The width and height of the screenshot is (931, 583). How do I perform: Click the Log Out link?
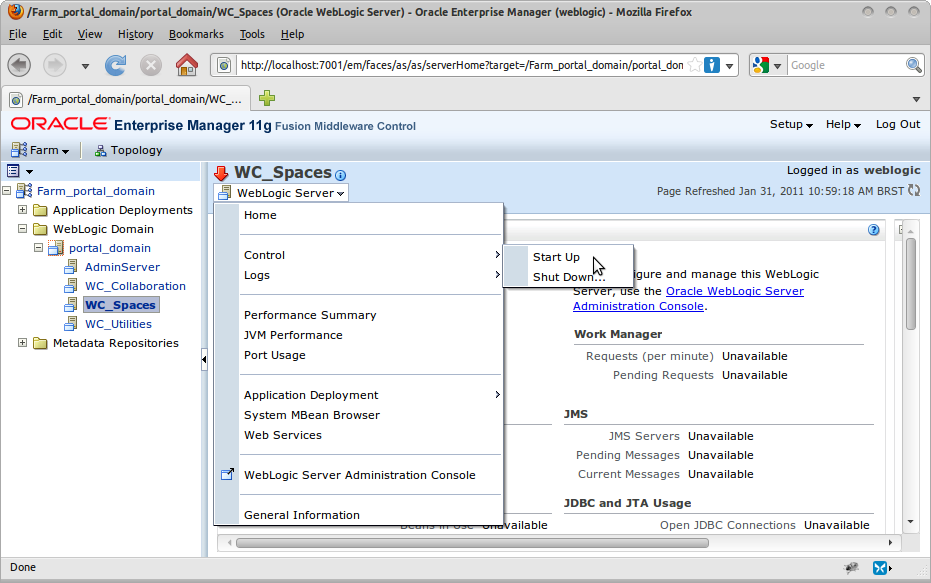click(x=898, y=124)
